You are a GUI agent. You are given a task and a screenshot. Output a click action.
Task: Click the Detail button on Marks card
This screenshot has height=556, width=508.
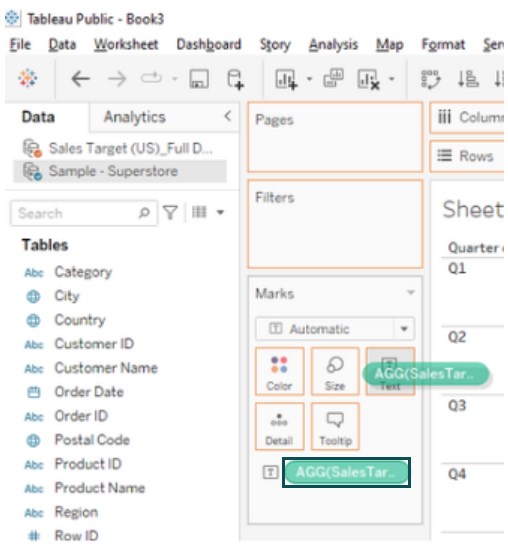click(x=279, y=427)
